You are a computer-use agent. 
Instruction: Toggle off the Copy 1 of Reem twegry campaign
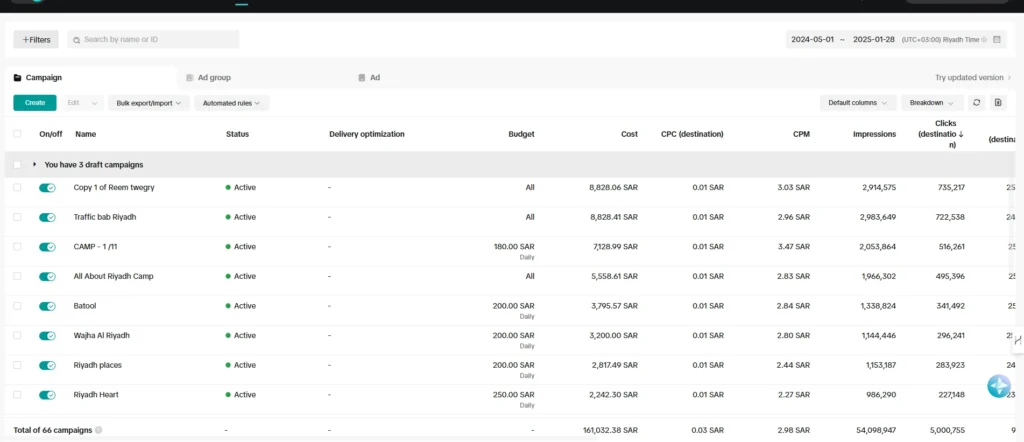click(x=47, y=187)
